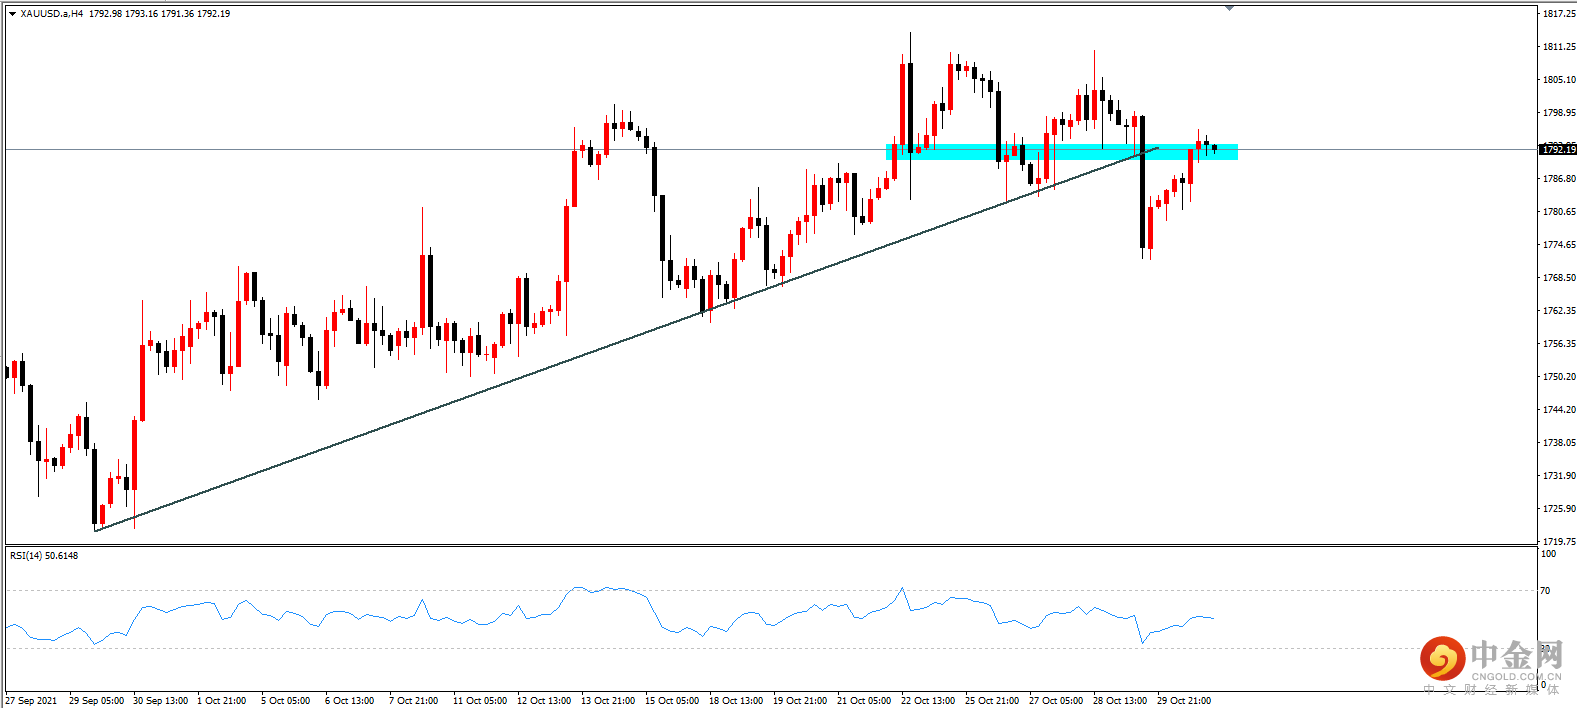Click the 6 Oct 13:00 time label
The image size is (1577, 708).
[x=349, y=701]
